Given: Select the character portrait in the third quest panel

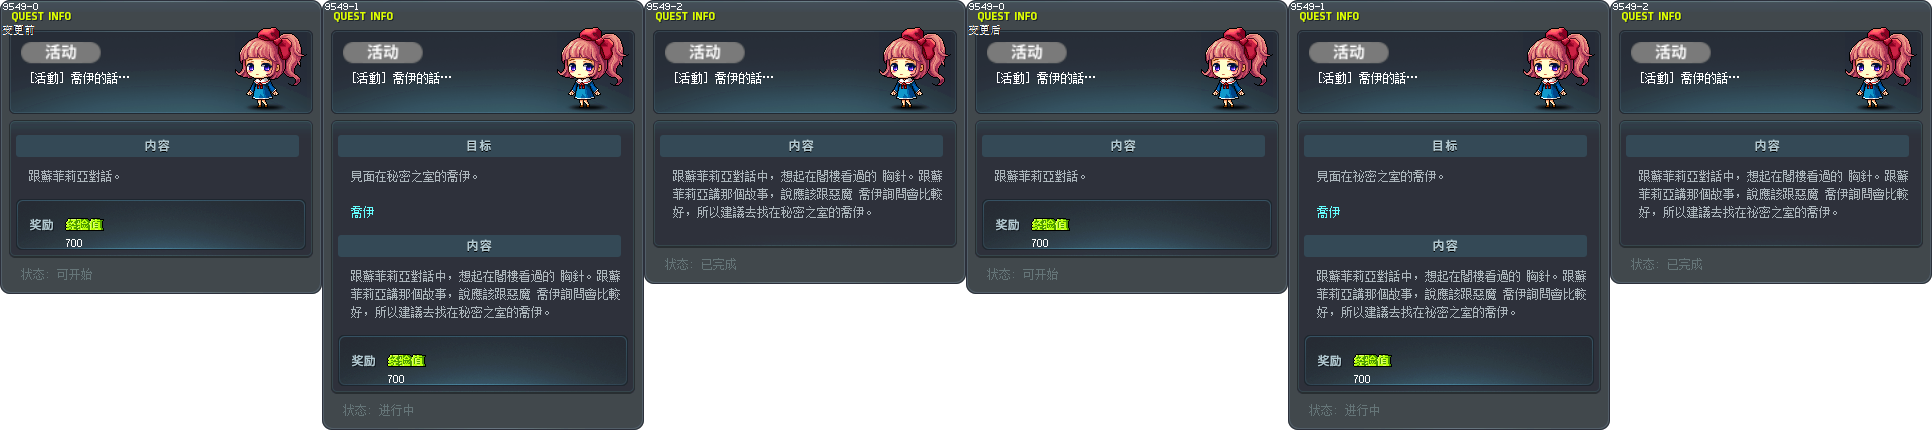Looking at the screenshot, I should tap(912, 69).
